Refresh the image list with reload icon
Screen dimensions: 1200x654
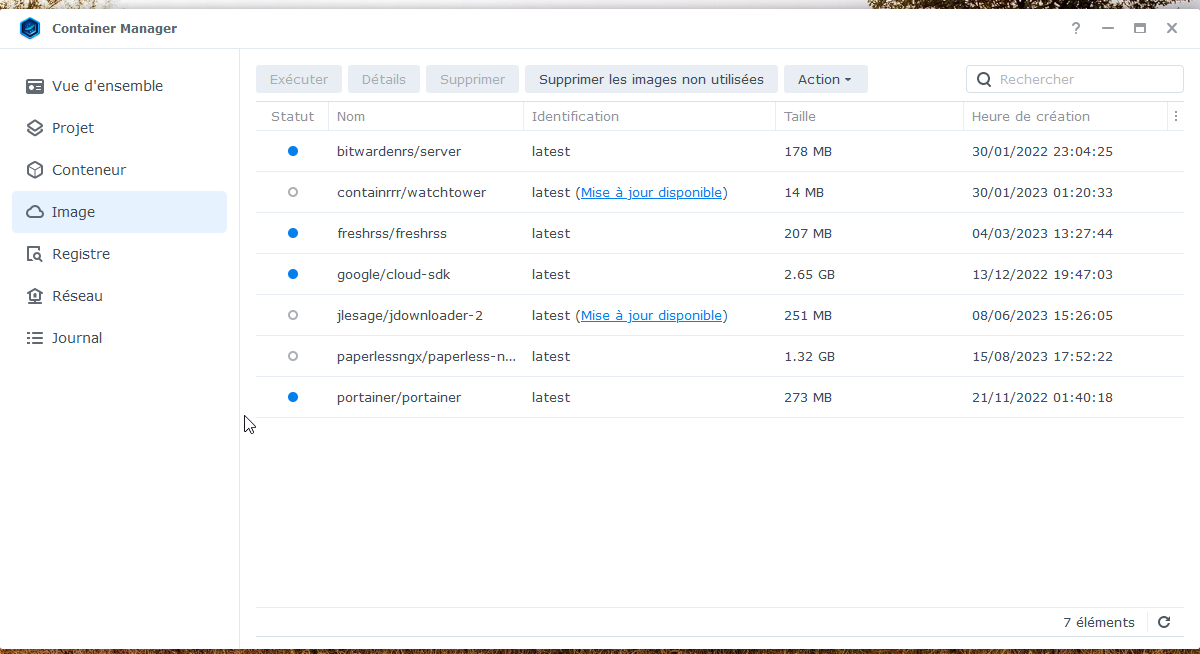click(1164, 622)
